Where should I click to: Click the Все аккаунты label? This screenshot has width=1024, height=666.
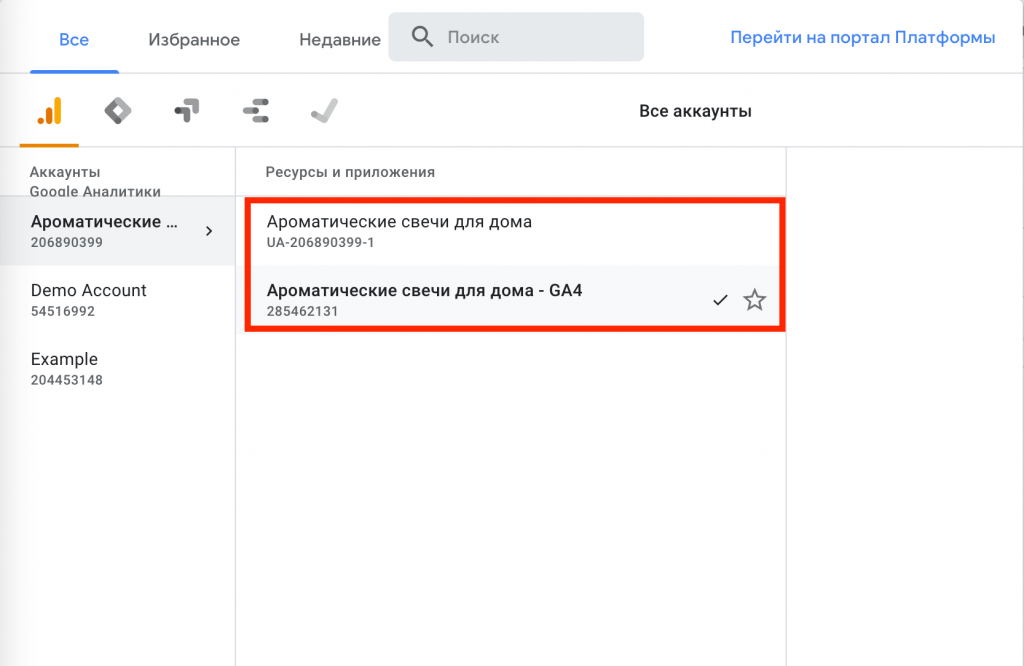click(695, 111)
